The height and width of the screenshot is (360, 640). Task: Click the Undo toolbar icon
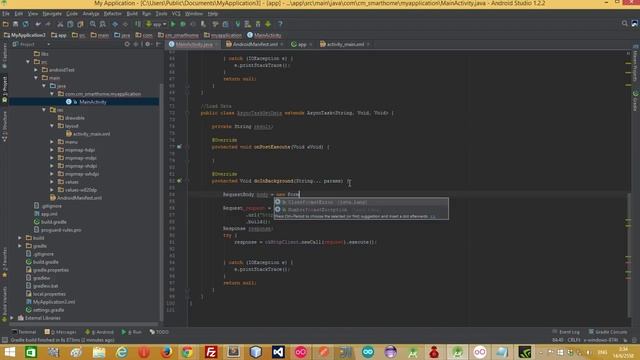[x=38, y=24]
